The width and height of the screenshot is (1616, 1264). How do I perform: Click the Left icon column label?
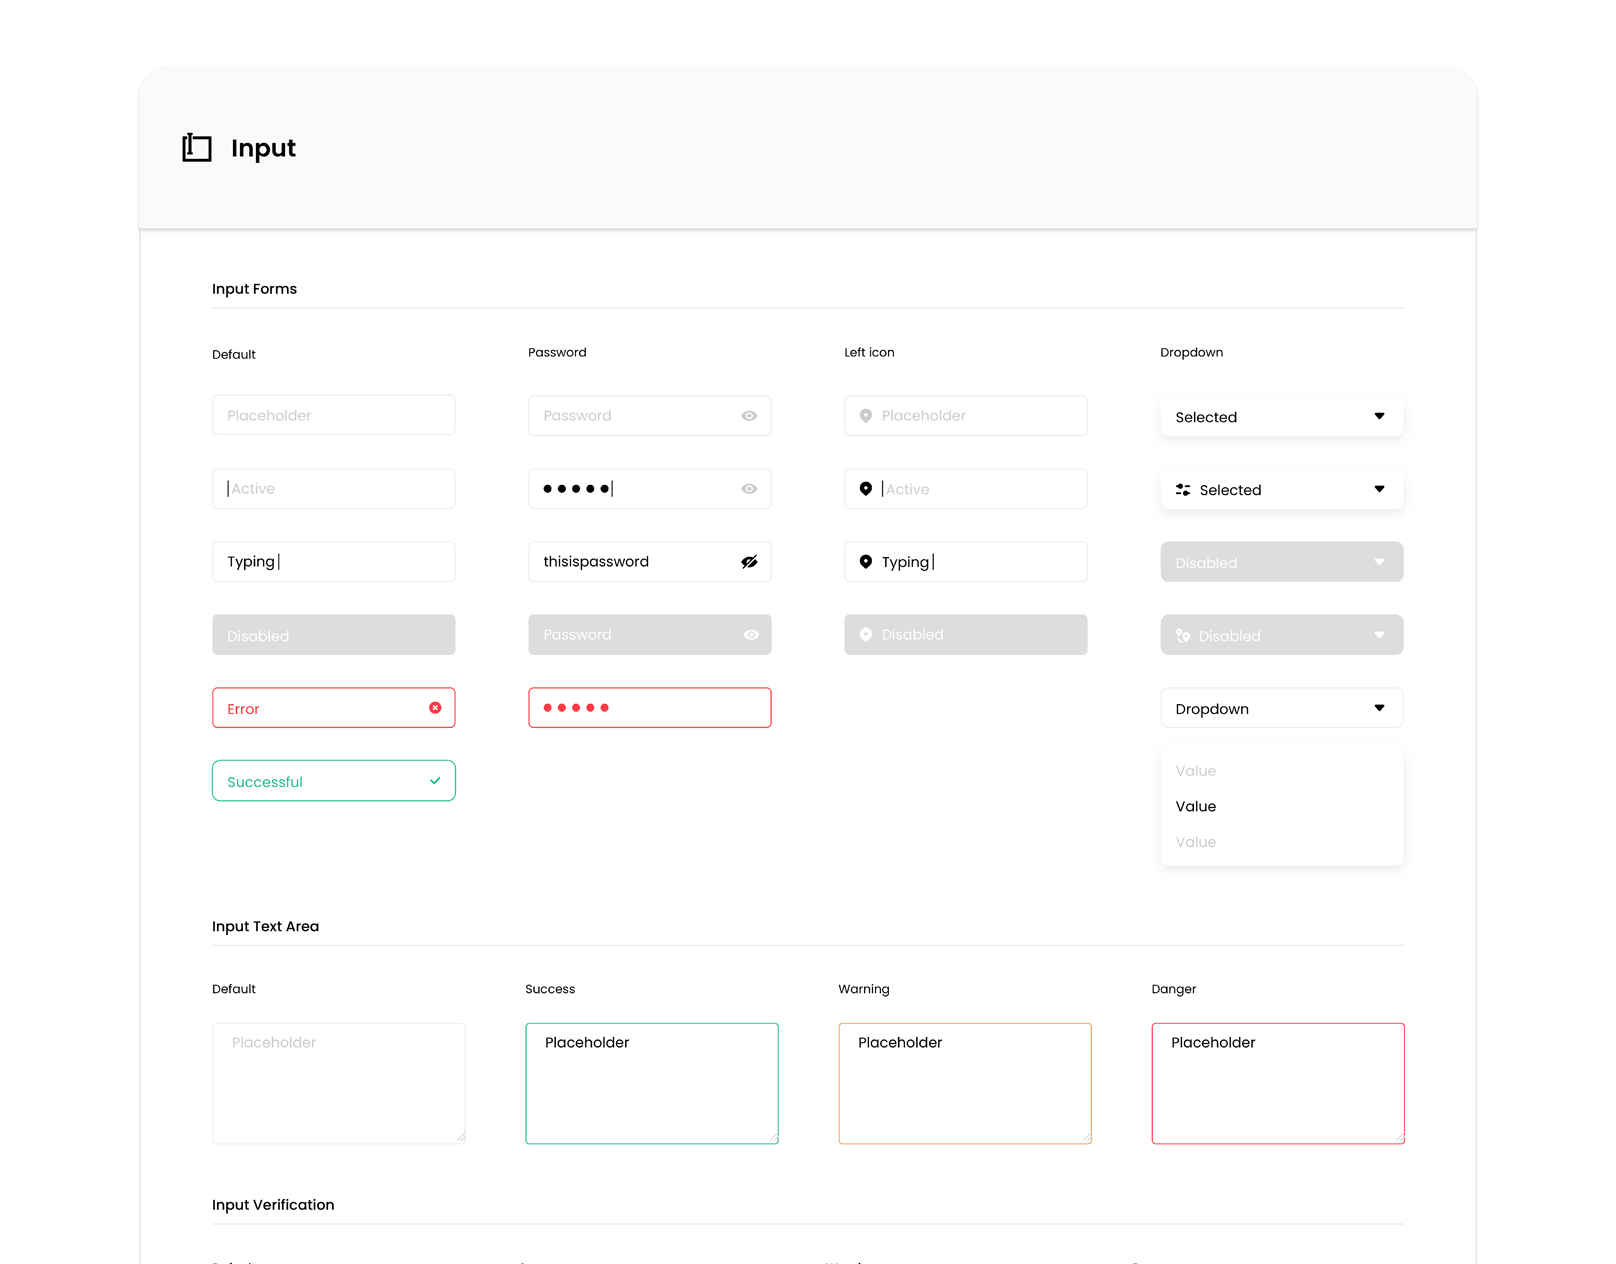[x=869, y=353]
